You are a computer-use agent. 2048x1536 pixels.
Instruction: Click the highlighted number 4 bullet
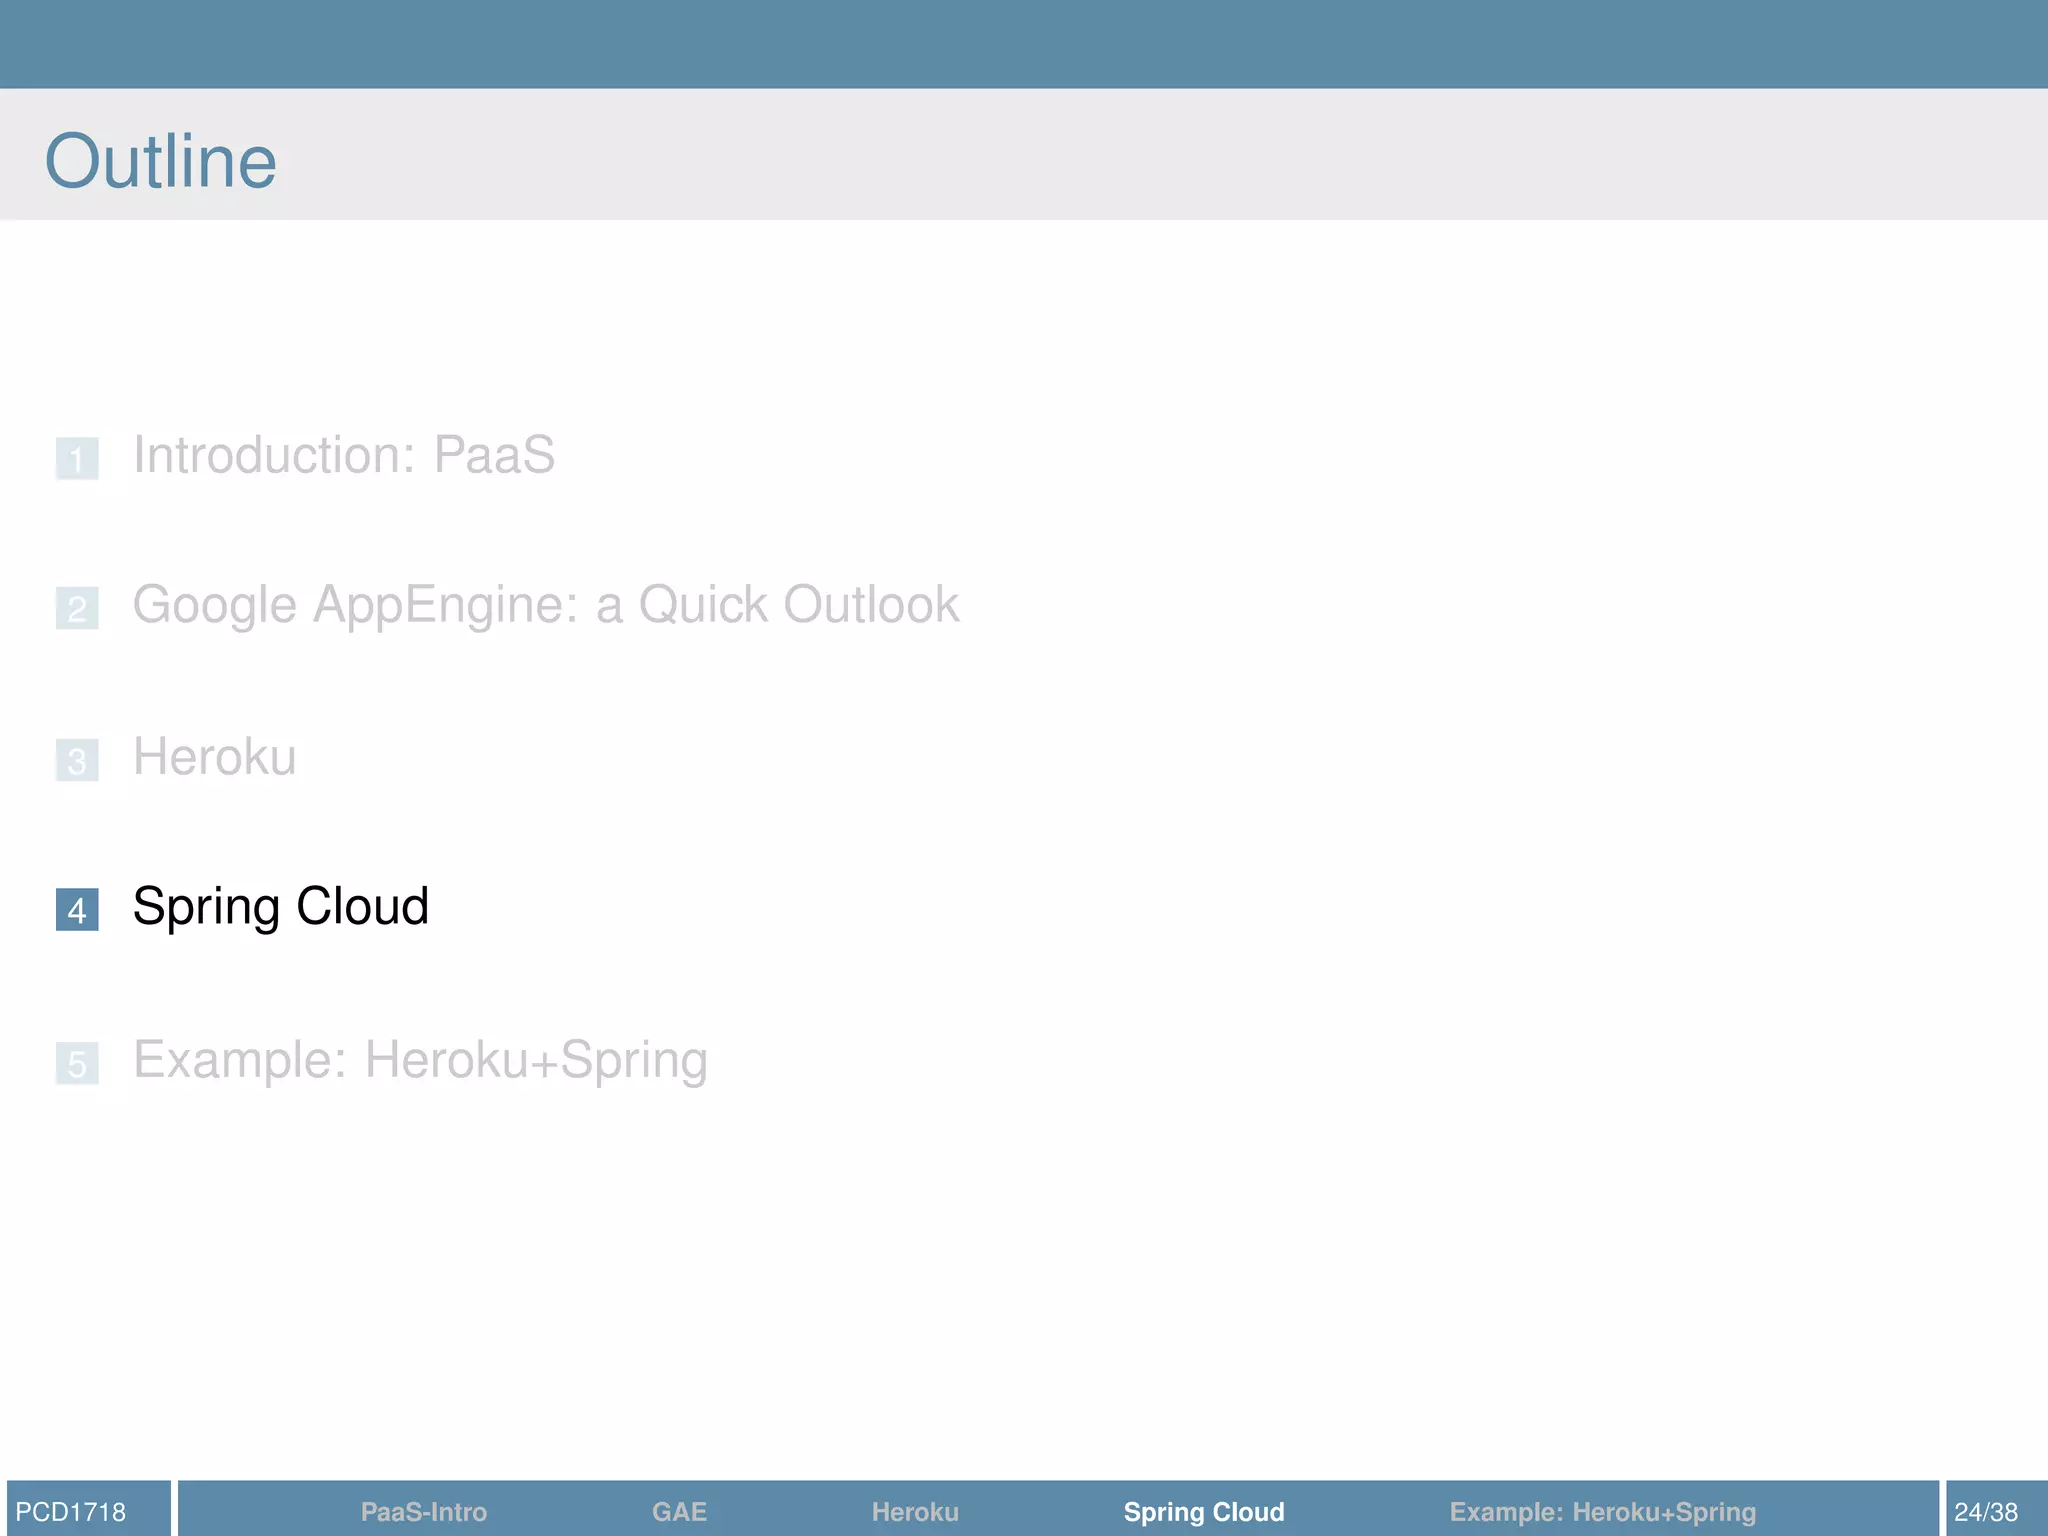77,910
